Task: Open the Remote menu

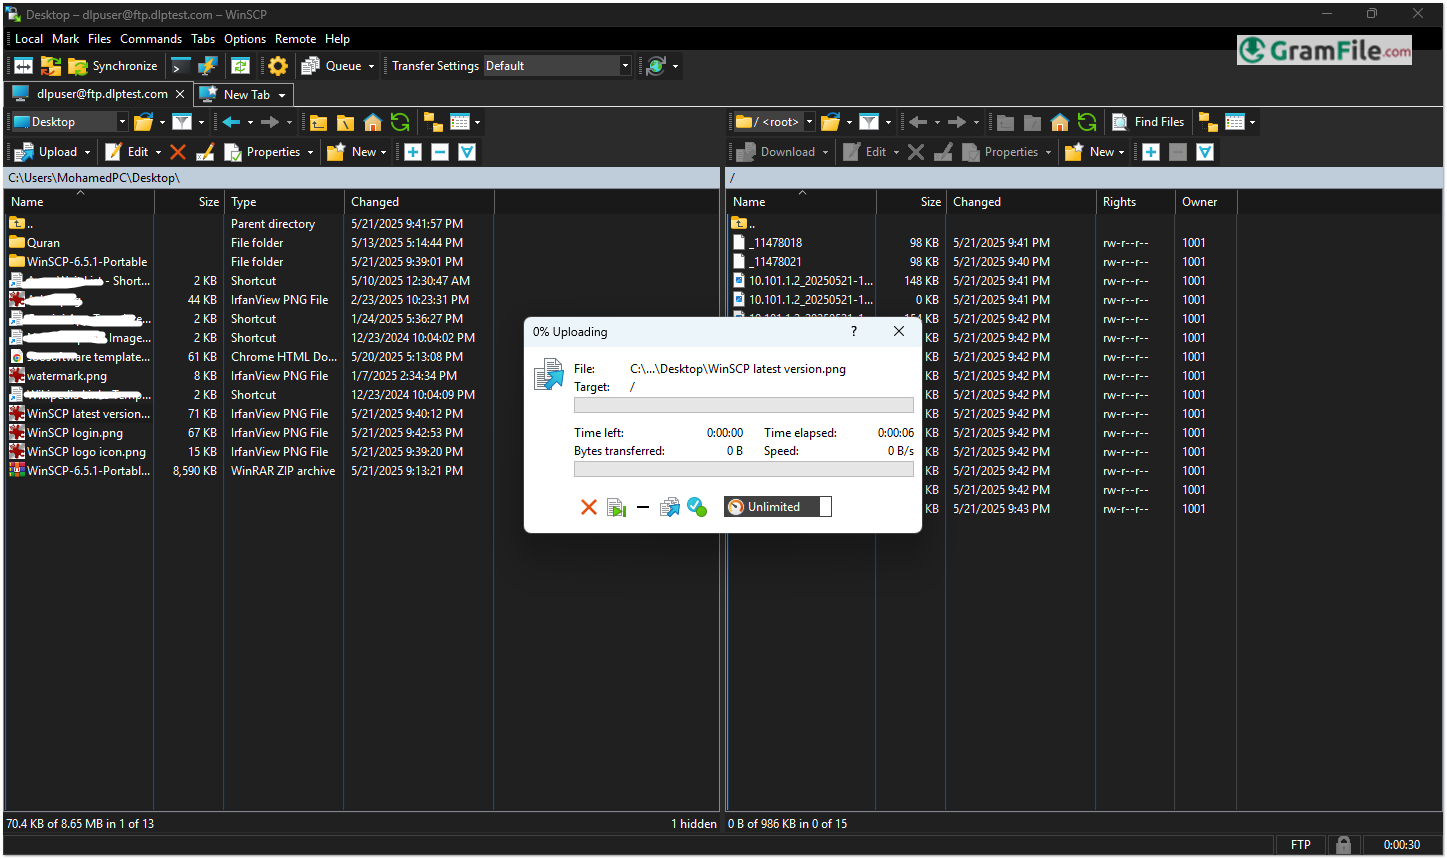Action: pyautogui.click(x=295, y=39)
